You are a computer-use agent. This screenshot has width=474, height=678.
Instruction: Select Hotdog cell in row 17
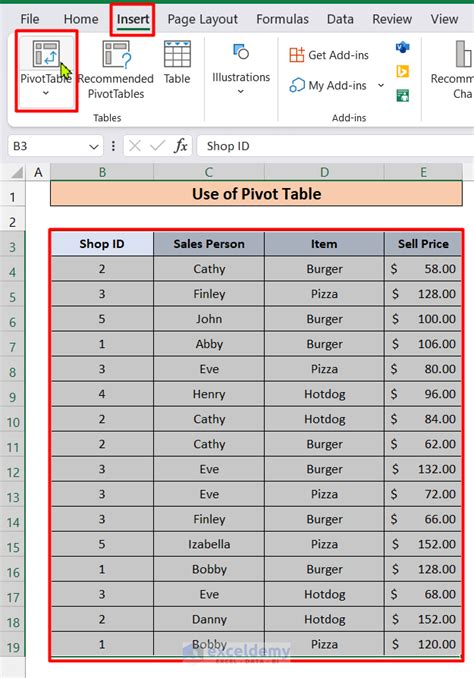(x=324, y=595)
